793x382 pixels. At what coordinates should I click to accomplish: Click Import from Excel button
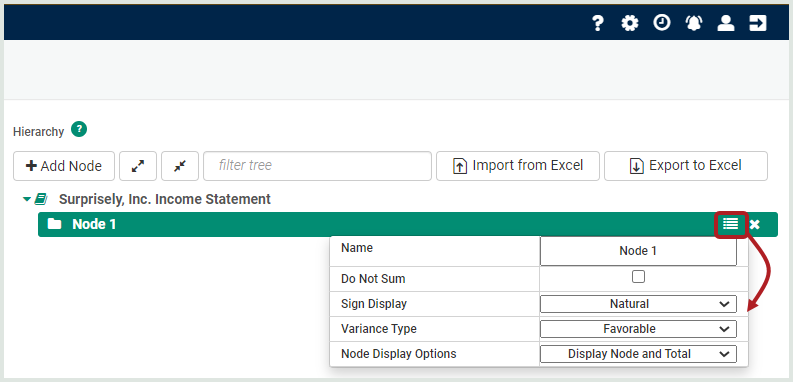point(518,166)
